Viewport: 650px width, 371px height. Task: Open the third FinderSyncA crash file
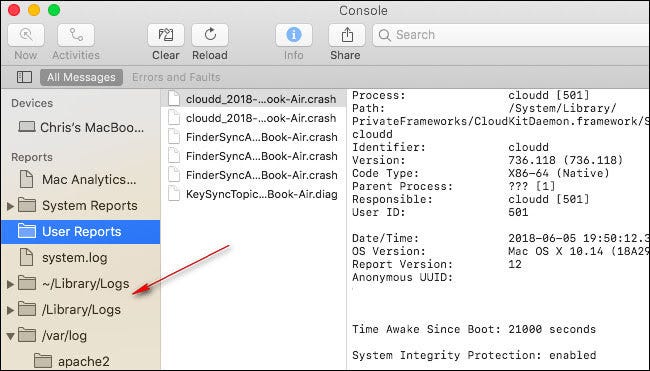253,175
